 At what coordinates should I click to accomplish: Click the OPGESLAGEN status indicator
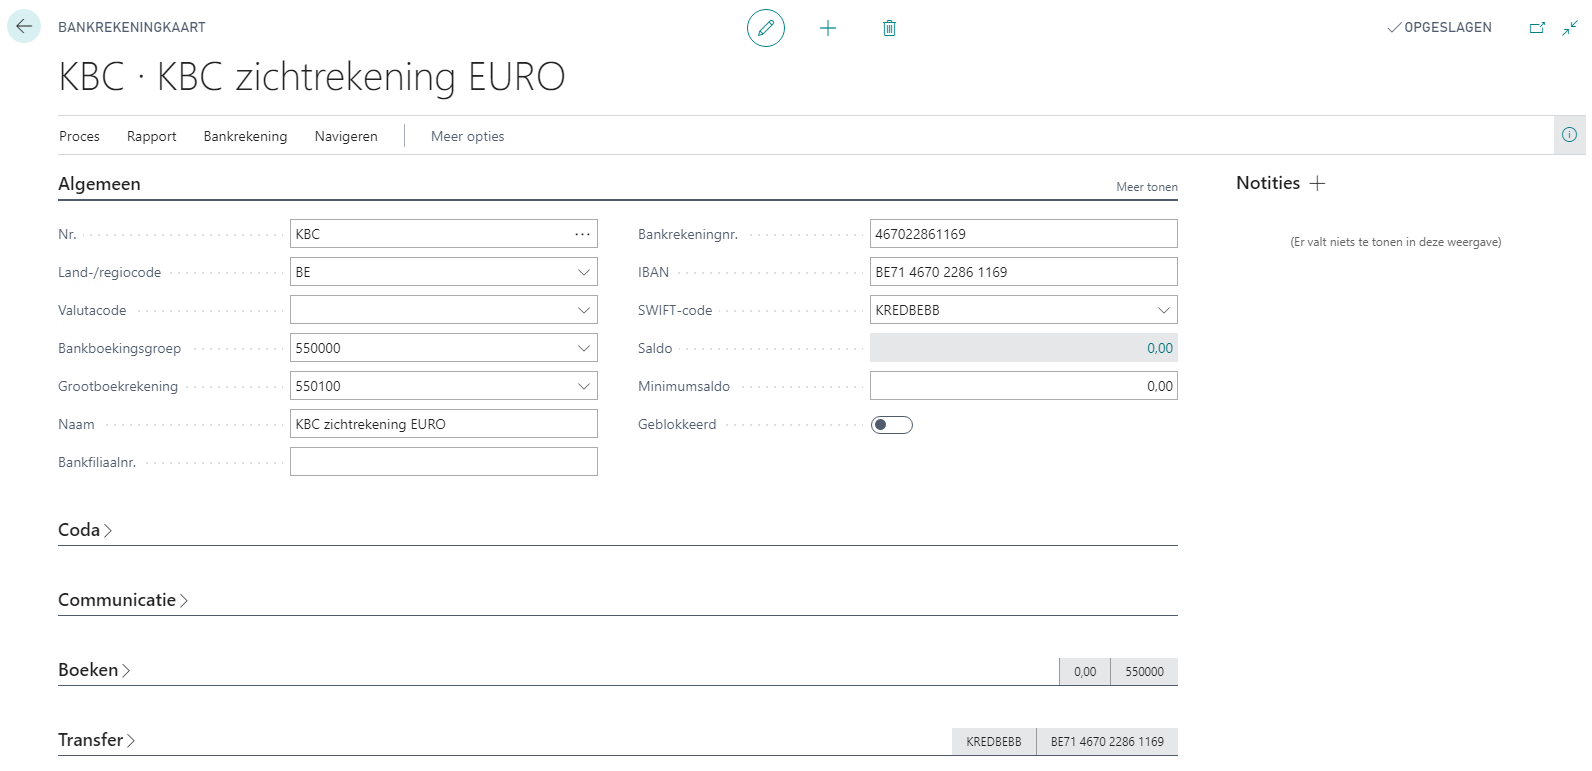(1439, 28)
